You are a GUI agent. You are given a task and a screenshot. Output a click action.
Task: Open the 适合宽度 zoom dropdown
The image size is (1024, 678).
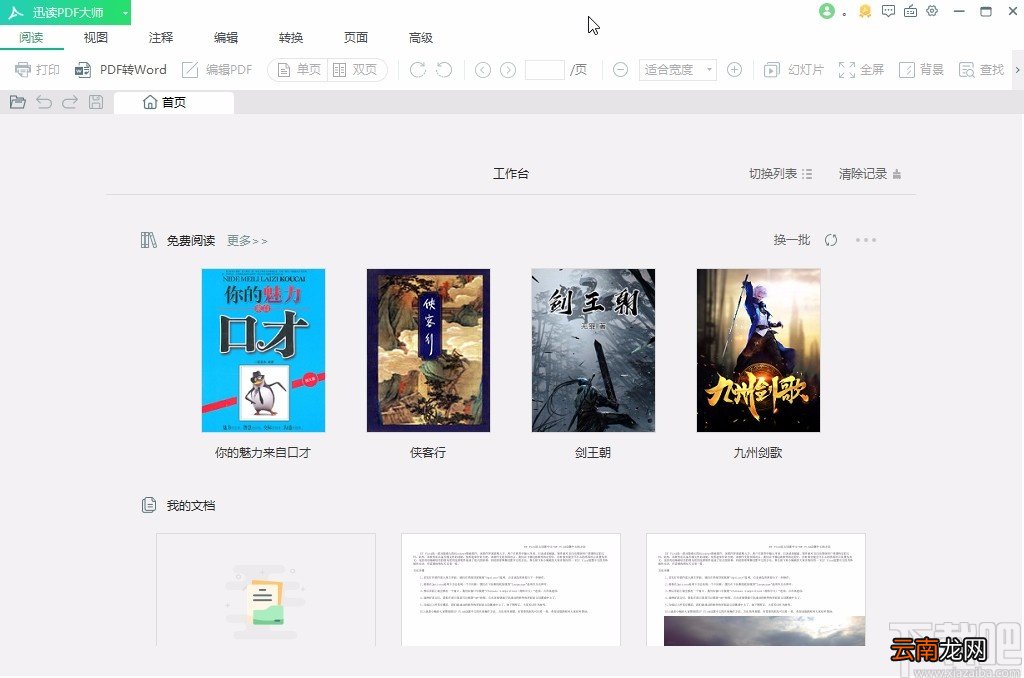point(677,69)
